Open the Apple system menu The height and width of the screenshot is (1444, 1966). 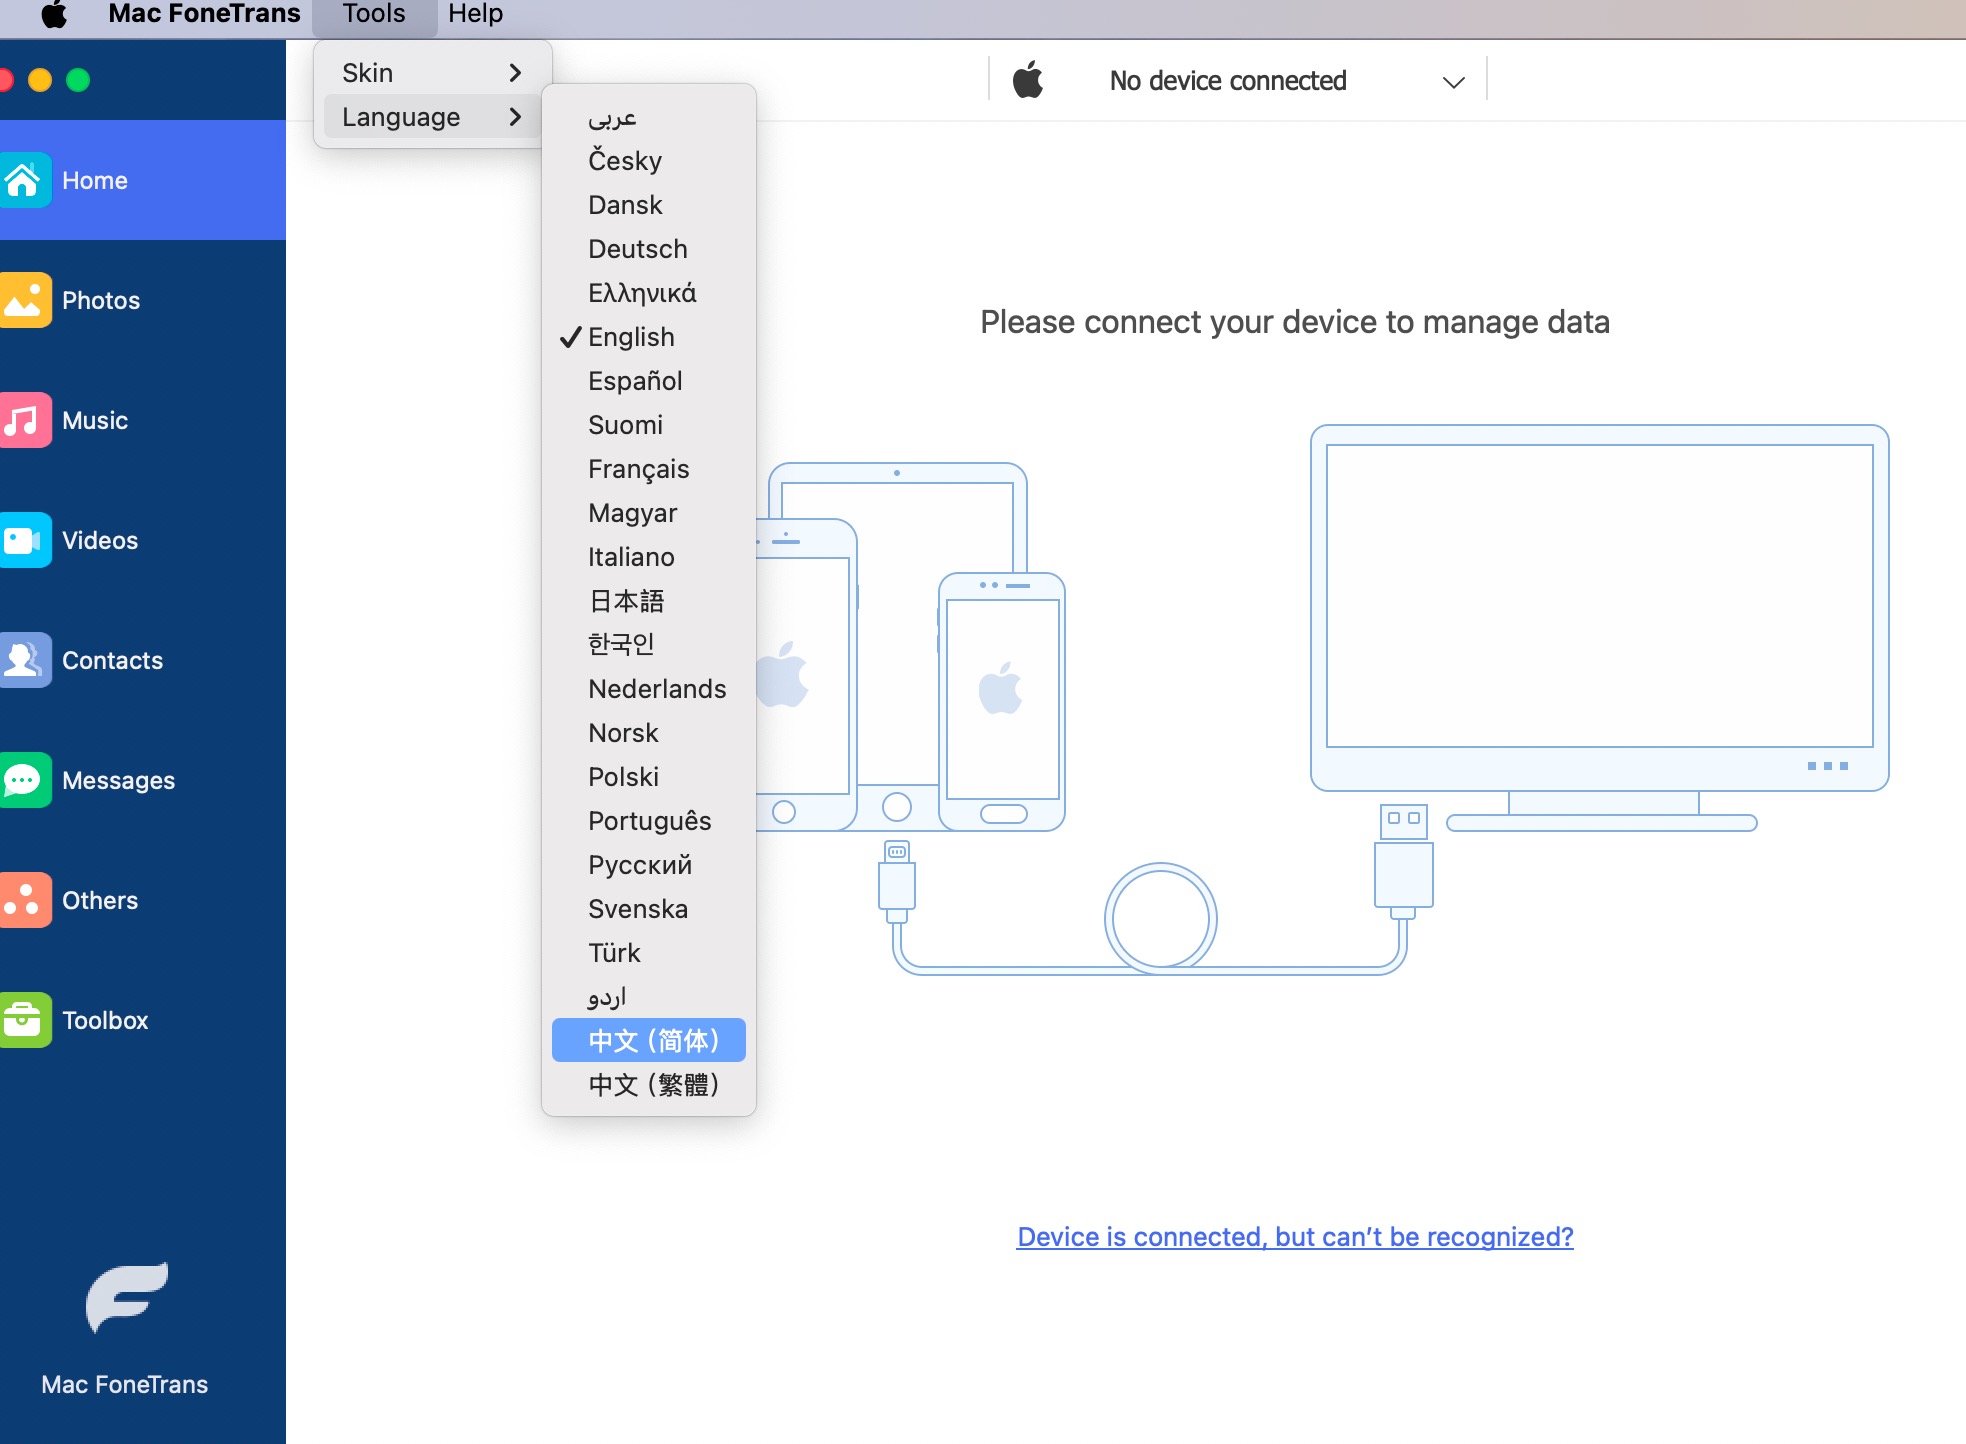pyautogui.click(x=54, y=14)
